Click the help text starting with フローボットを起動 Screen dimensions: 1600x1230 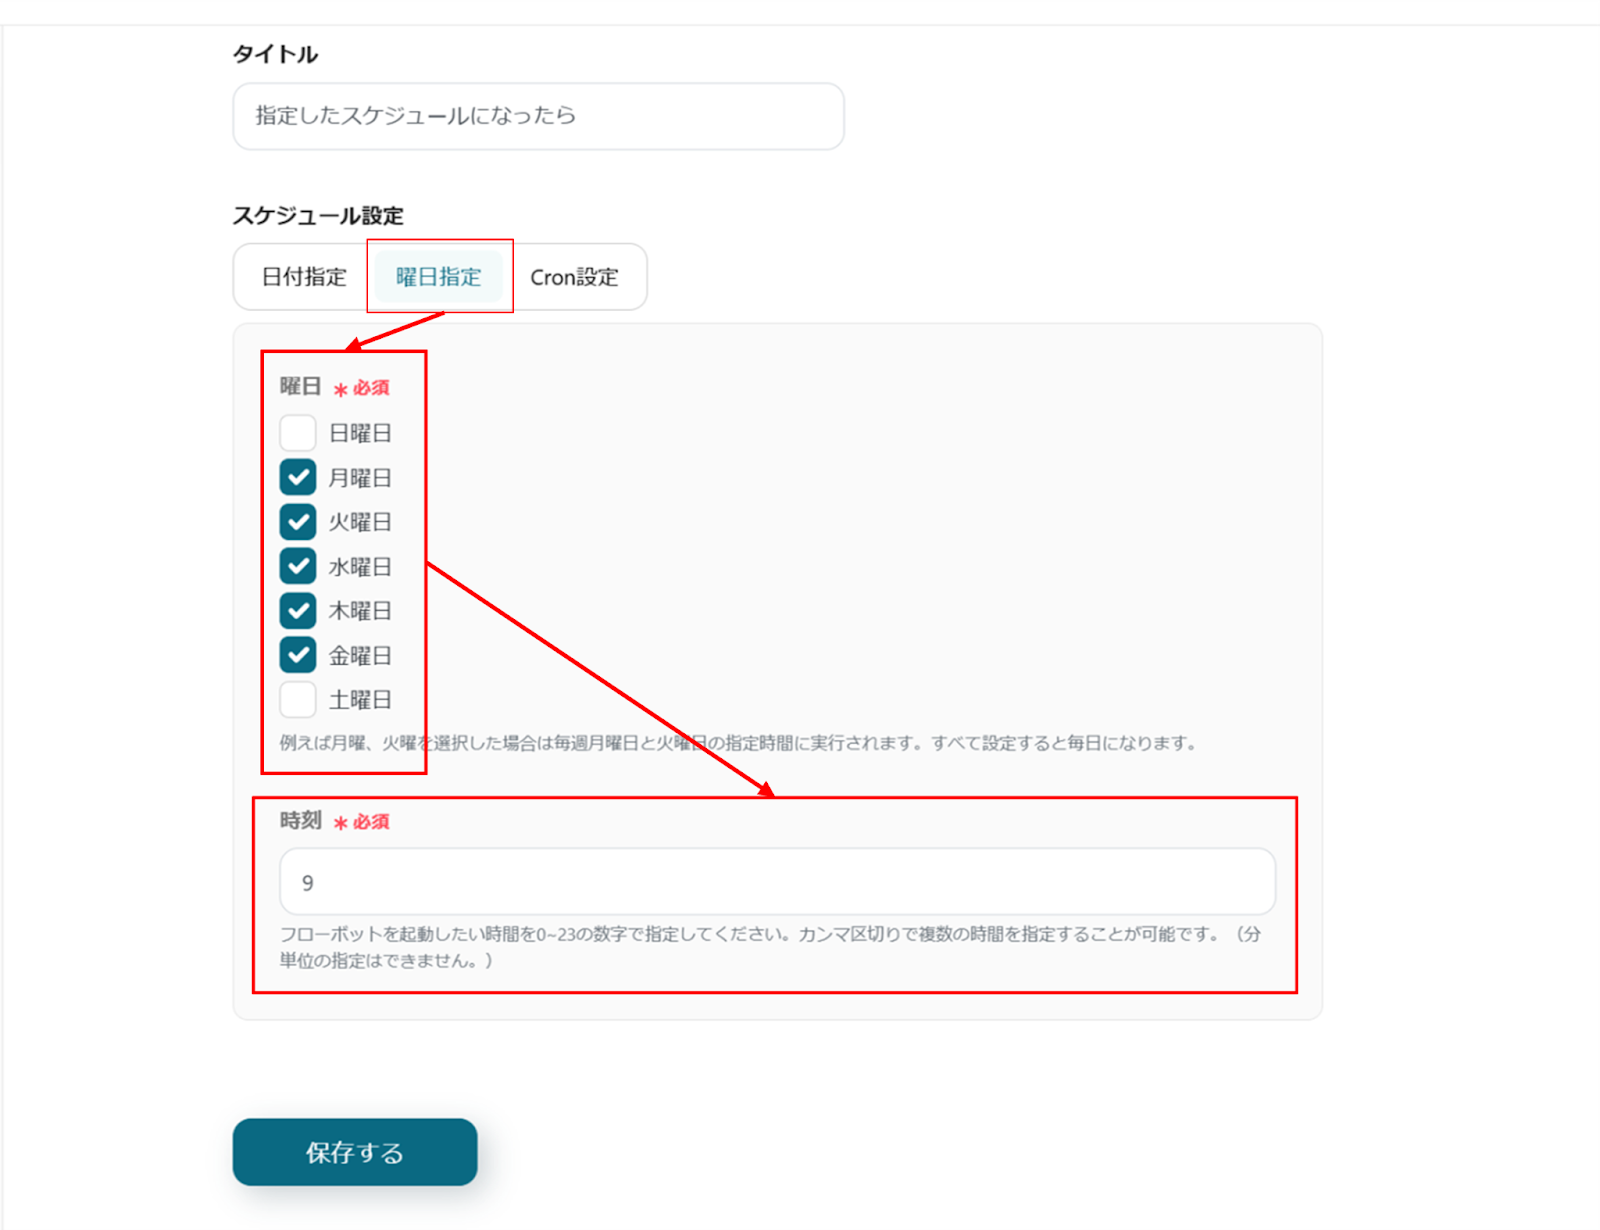[x=770, y=947]
